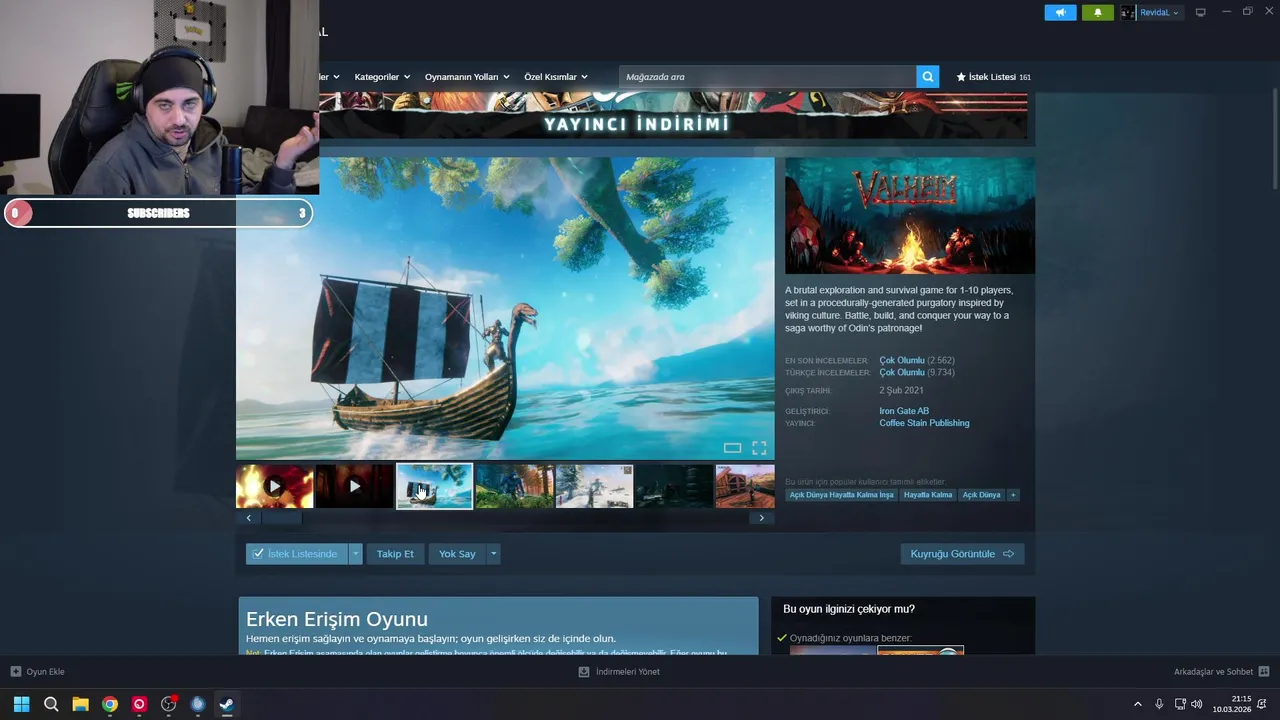
Task: Click the star İstek Listesi 161 button
Action: click(993, 77)
